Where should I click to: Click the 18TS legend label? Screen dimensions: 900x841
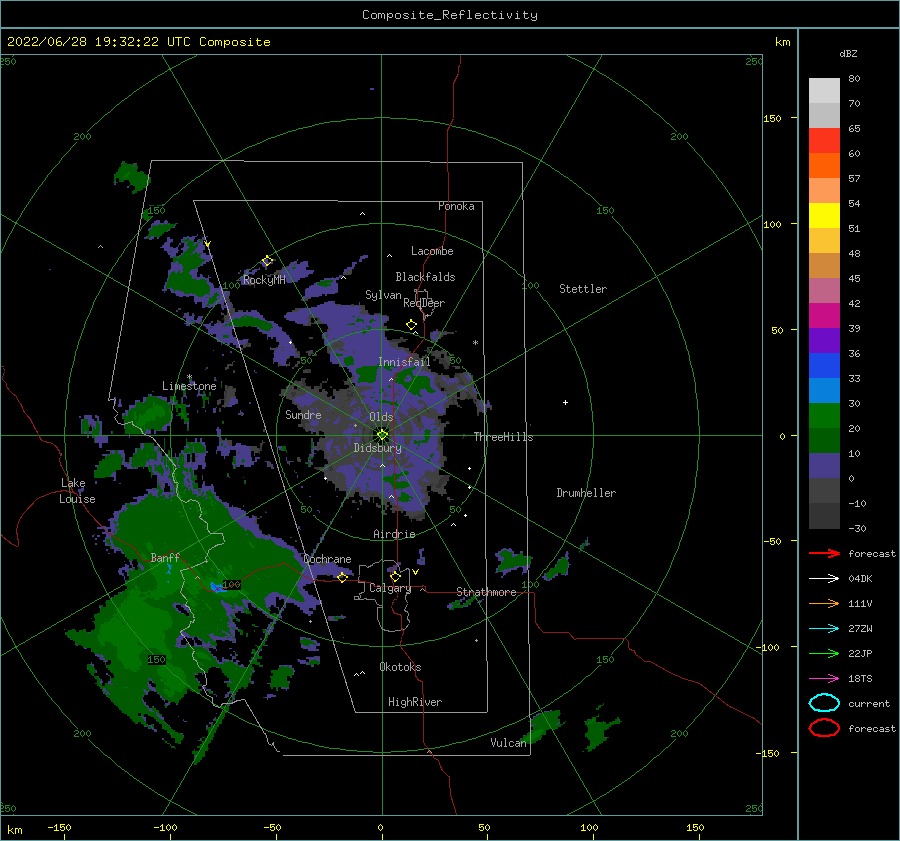tap(860, 679)
